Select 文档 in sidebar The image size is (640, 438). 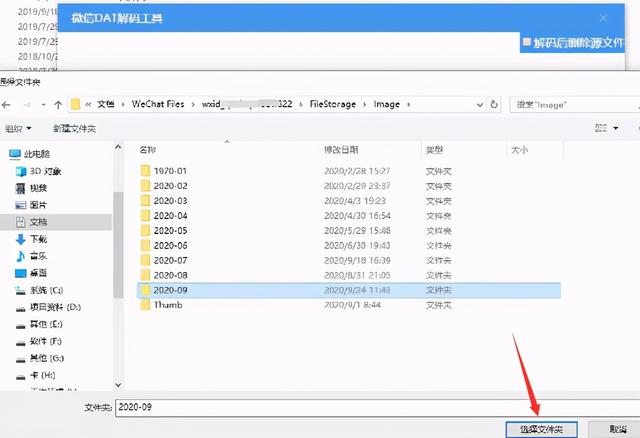click(x=31, y=222)
